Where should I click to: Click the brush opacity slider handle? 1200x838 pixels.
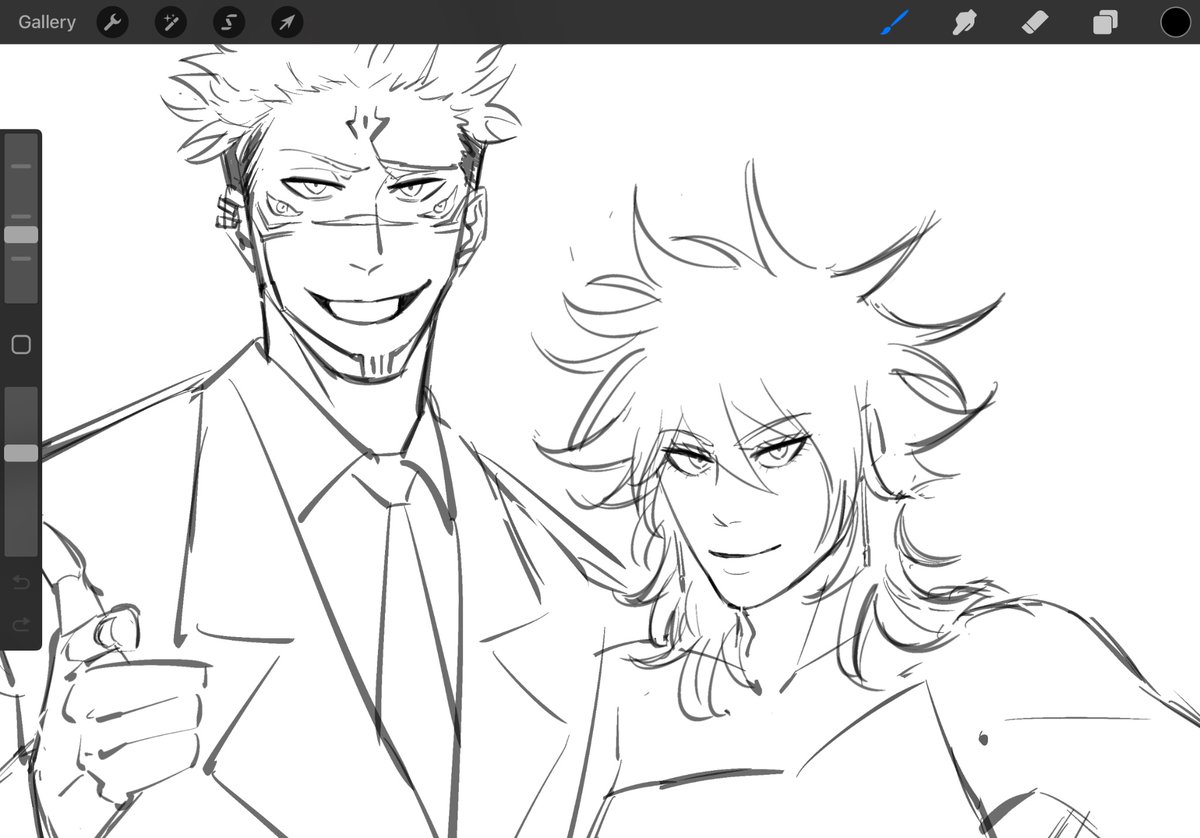point(21,453)
